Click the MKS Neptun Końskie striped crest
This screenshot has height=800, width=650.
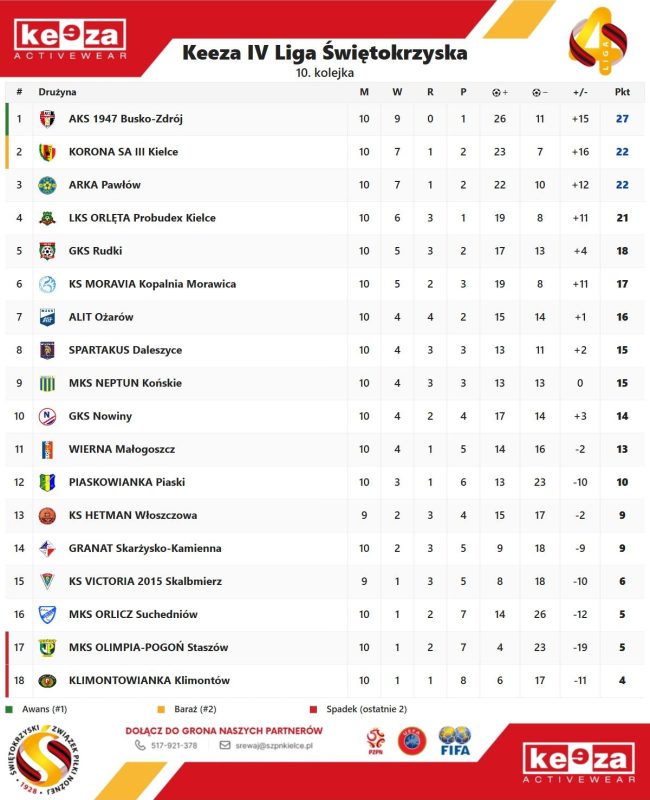[x=47, y=383]
